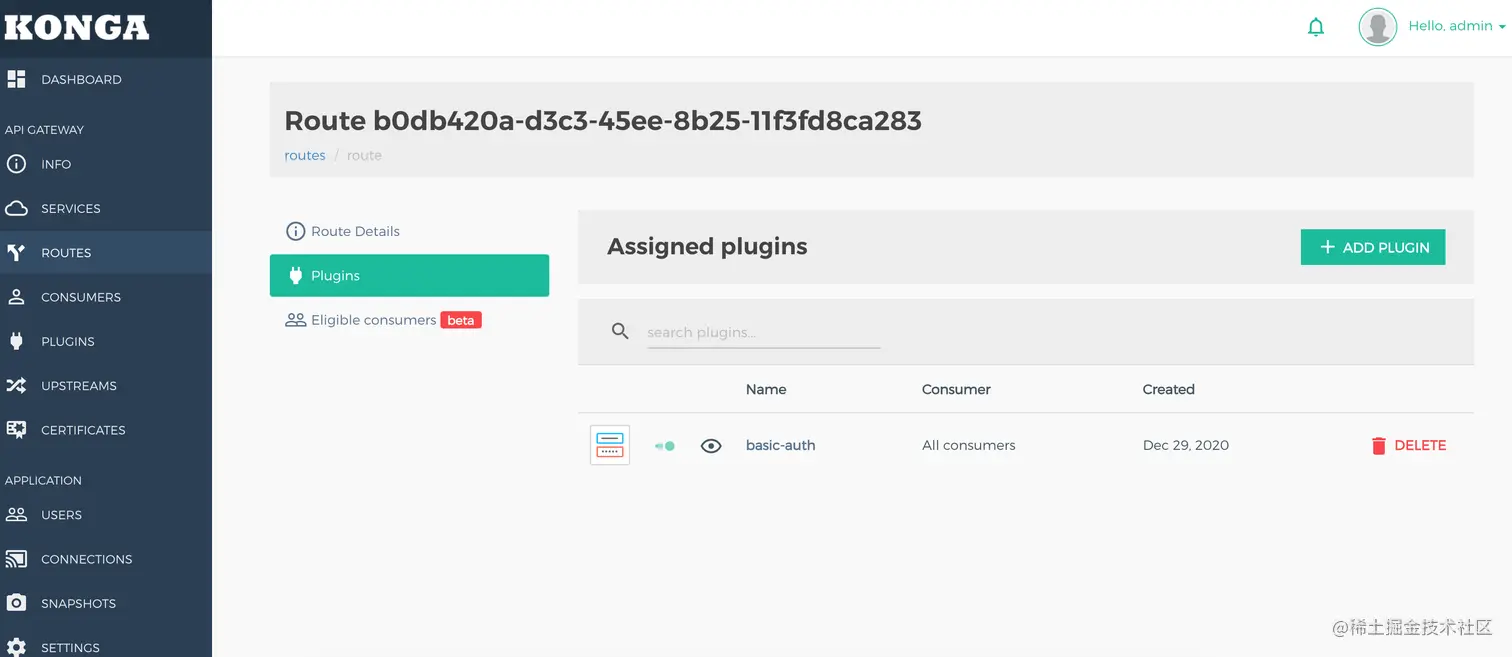Select the Info circle icon in sidebar
Screen dimensions: 1512x657
[x=16, y=164]
